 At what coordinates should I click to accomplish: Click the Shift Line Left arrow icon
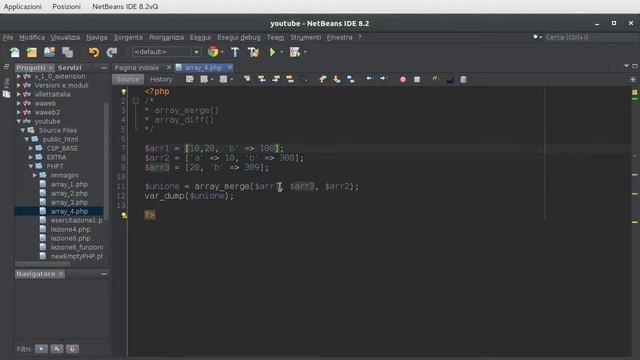(369, 78)
